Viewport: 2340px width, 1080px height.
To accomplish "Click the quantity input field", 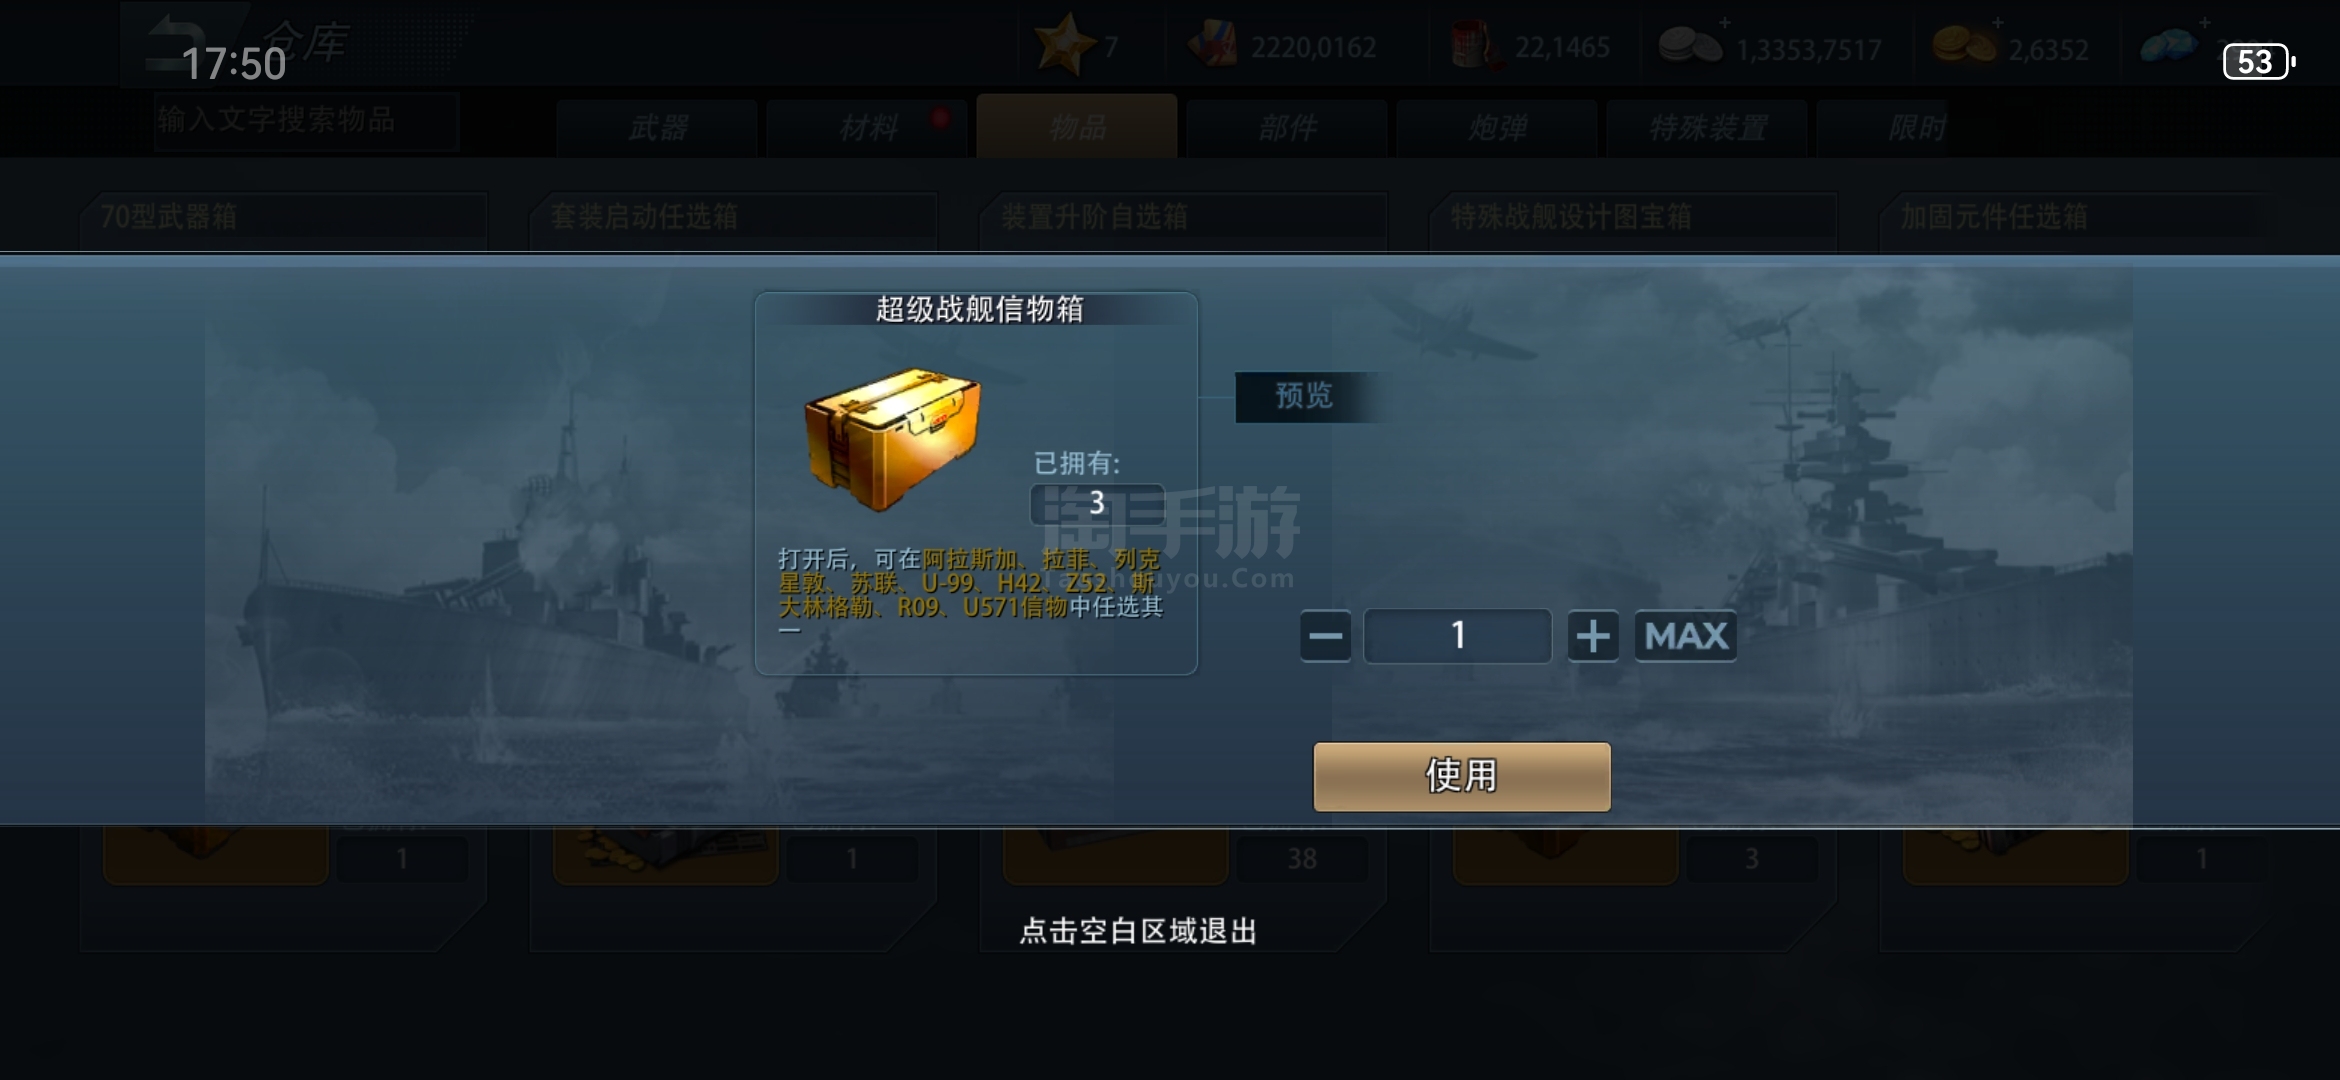I will coord(1458,636).
